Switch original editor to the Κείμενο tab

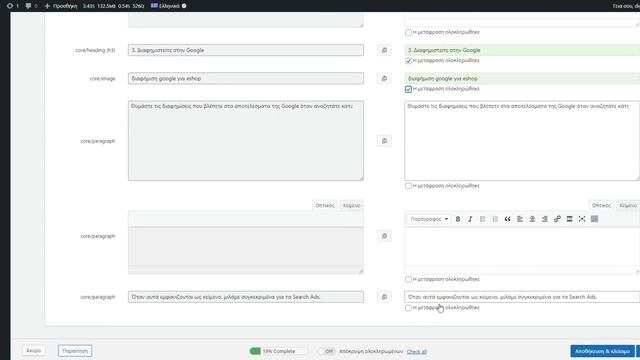(351, 205)
